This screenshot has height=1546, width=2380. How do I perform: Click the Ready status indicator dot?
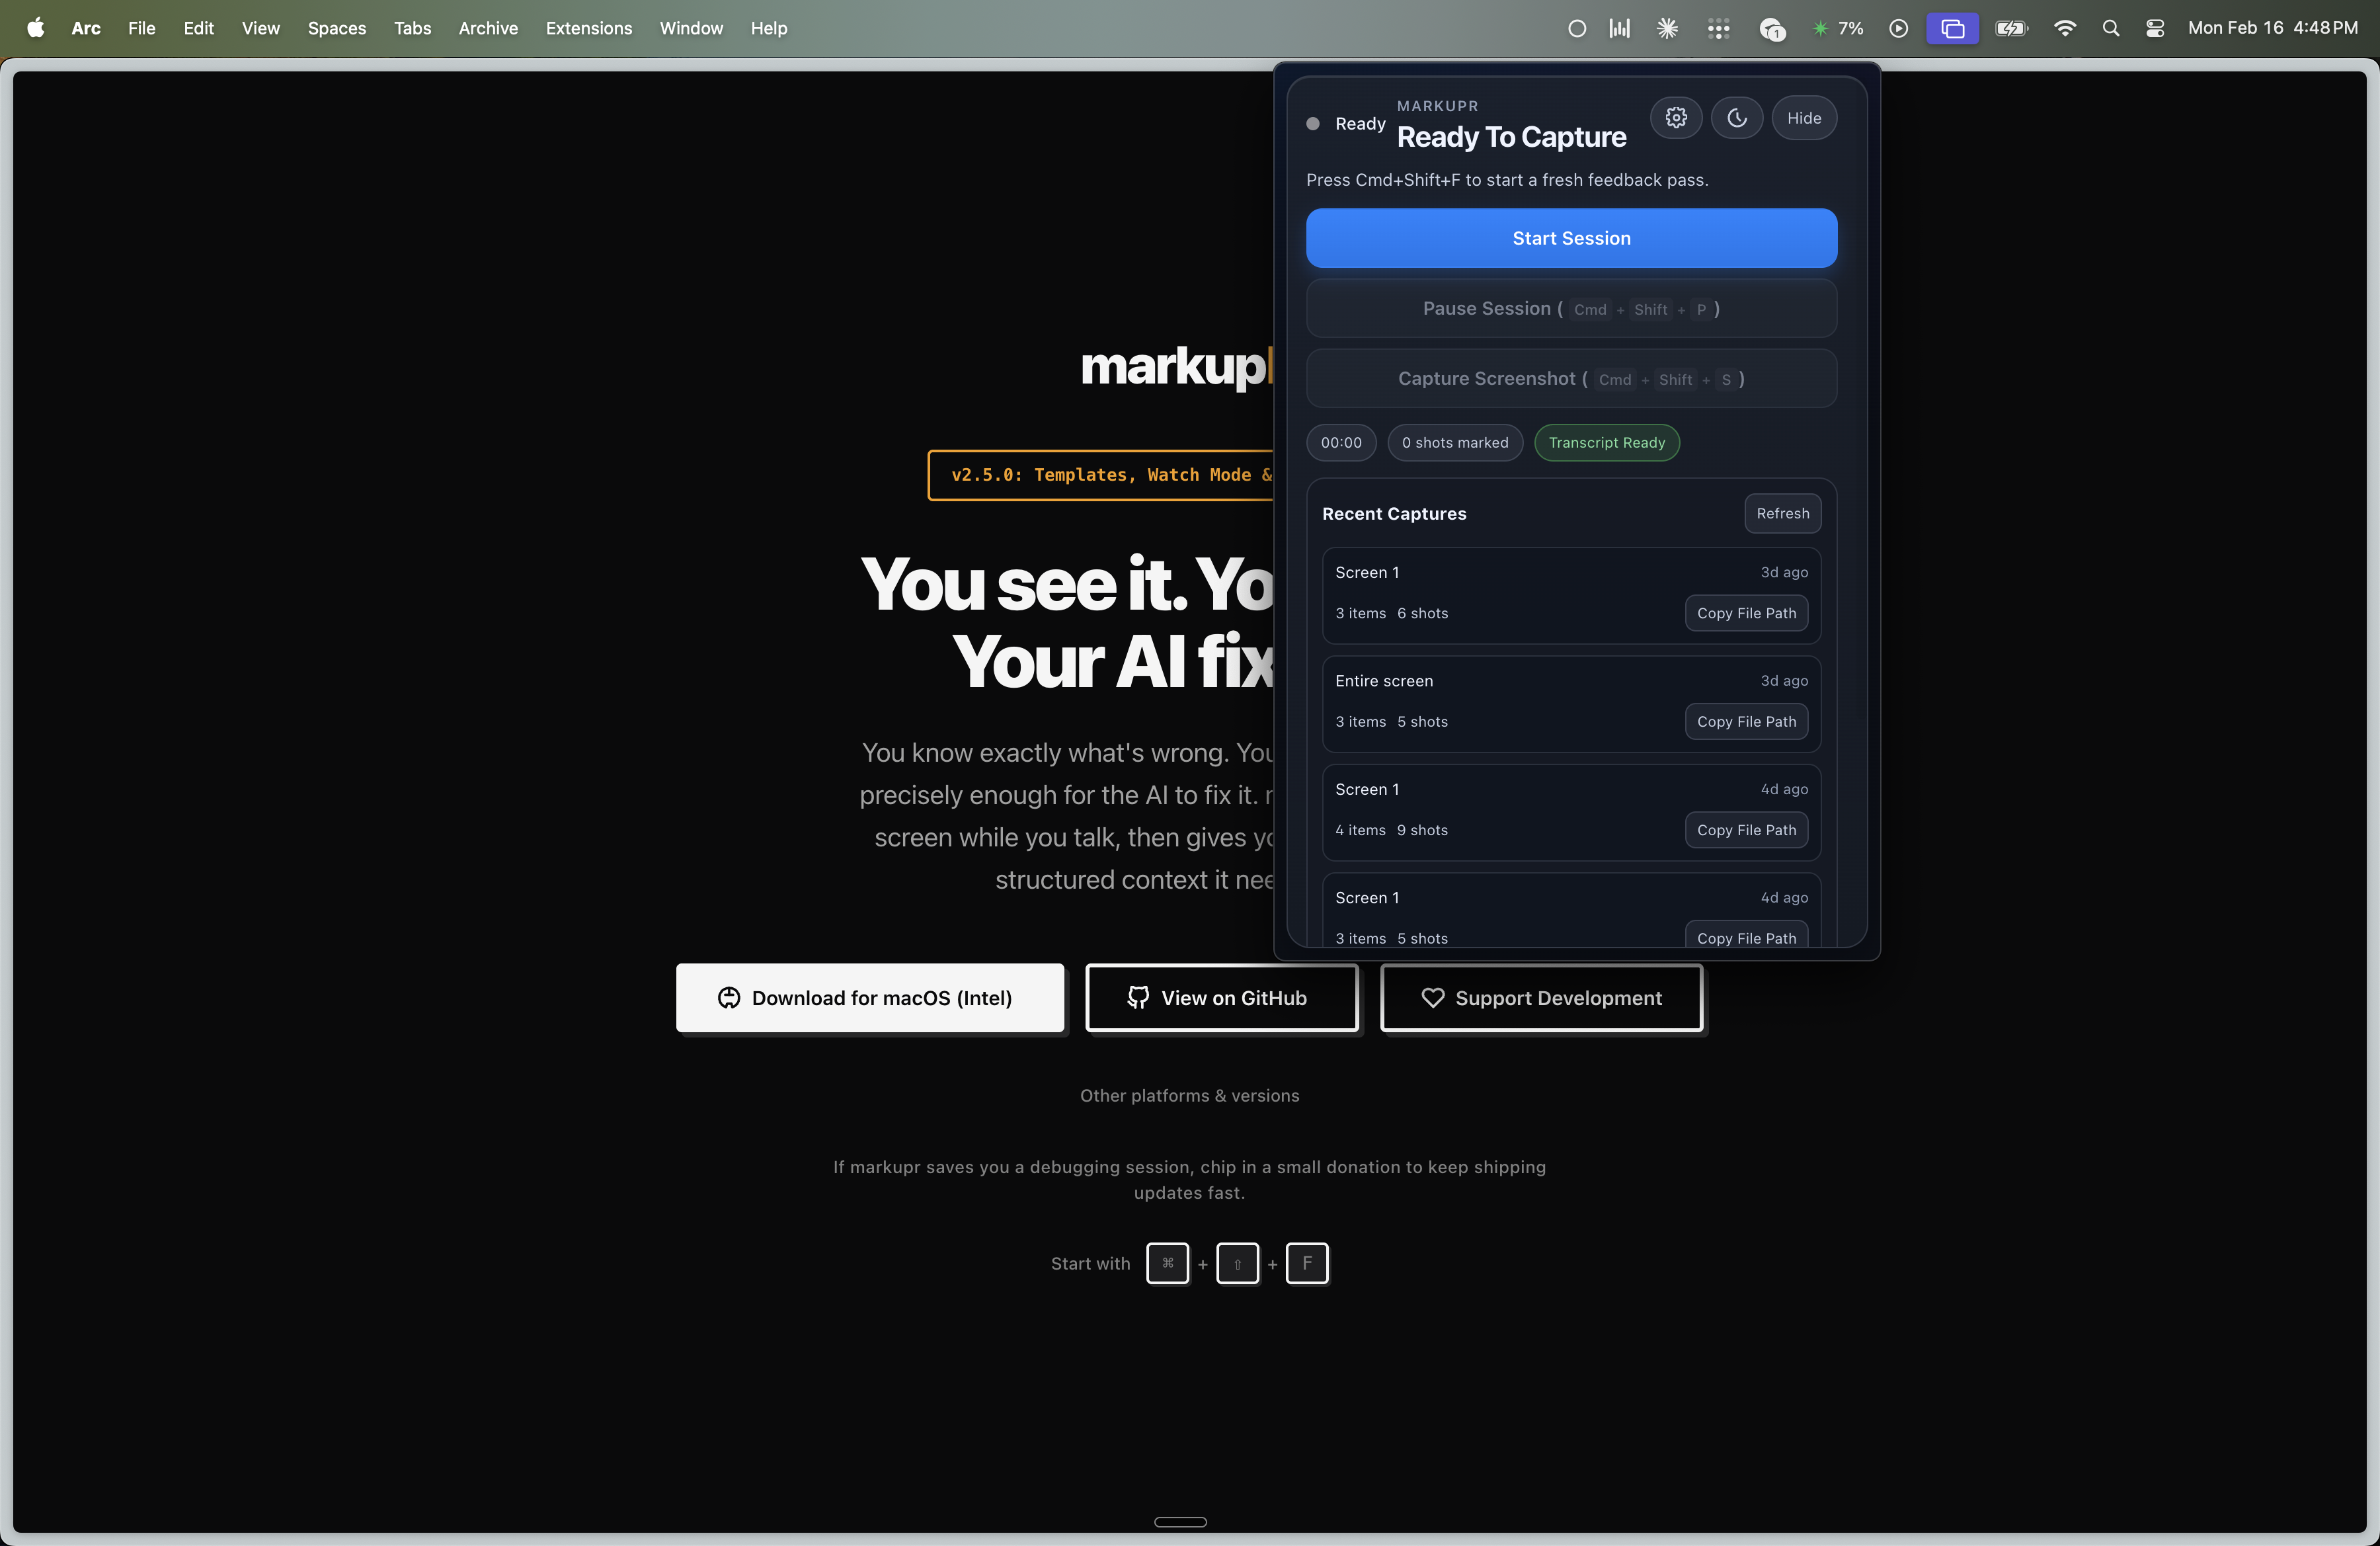point(1312,124)
